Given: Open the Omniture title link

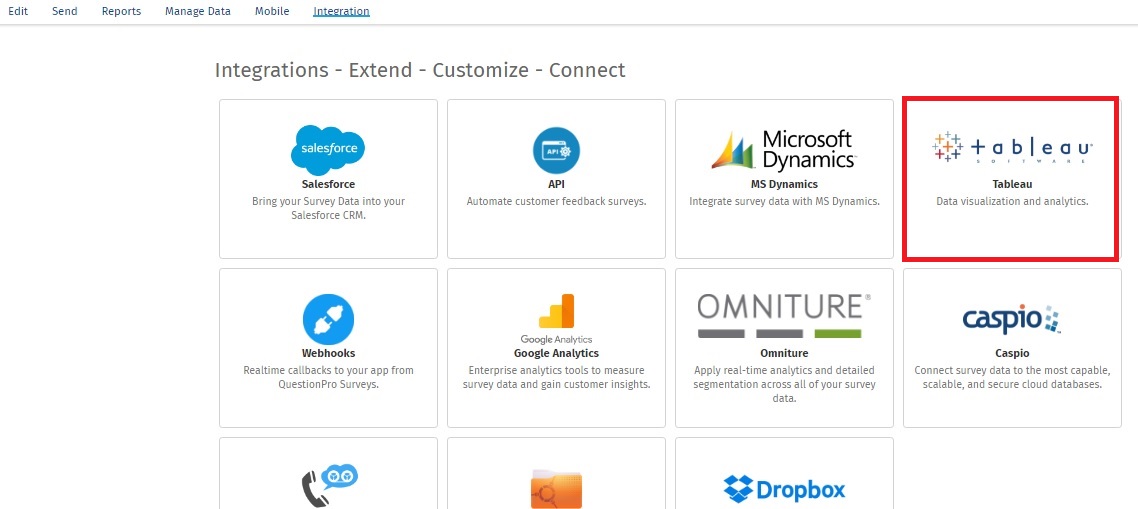Looking at the screenshot, I should [784, 354].
